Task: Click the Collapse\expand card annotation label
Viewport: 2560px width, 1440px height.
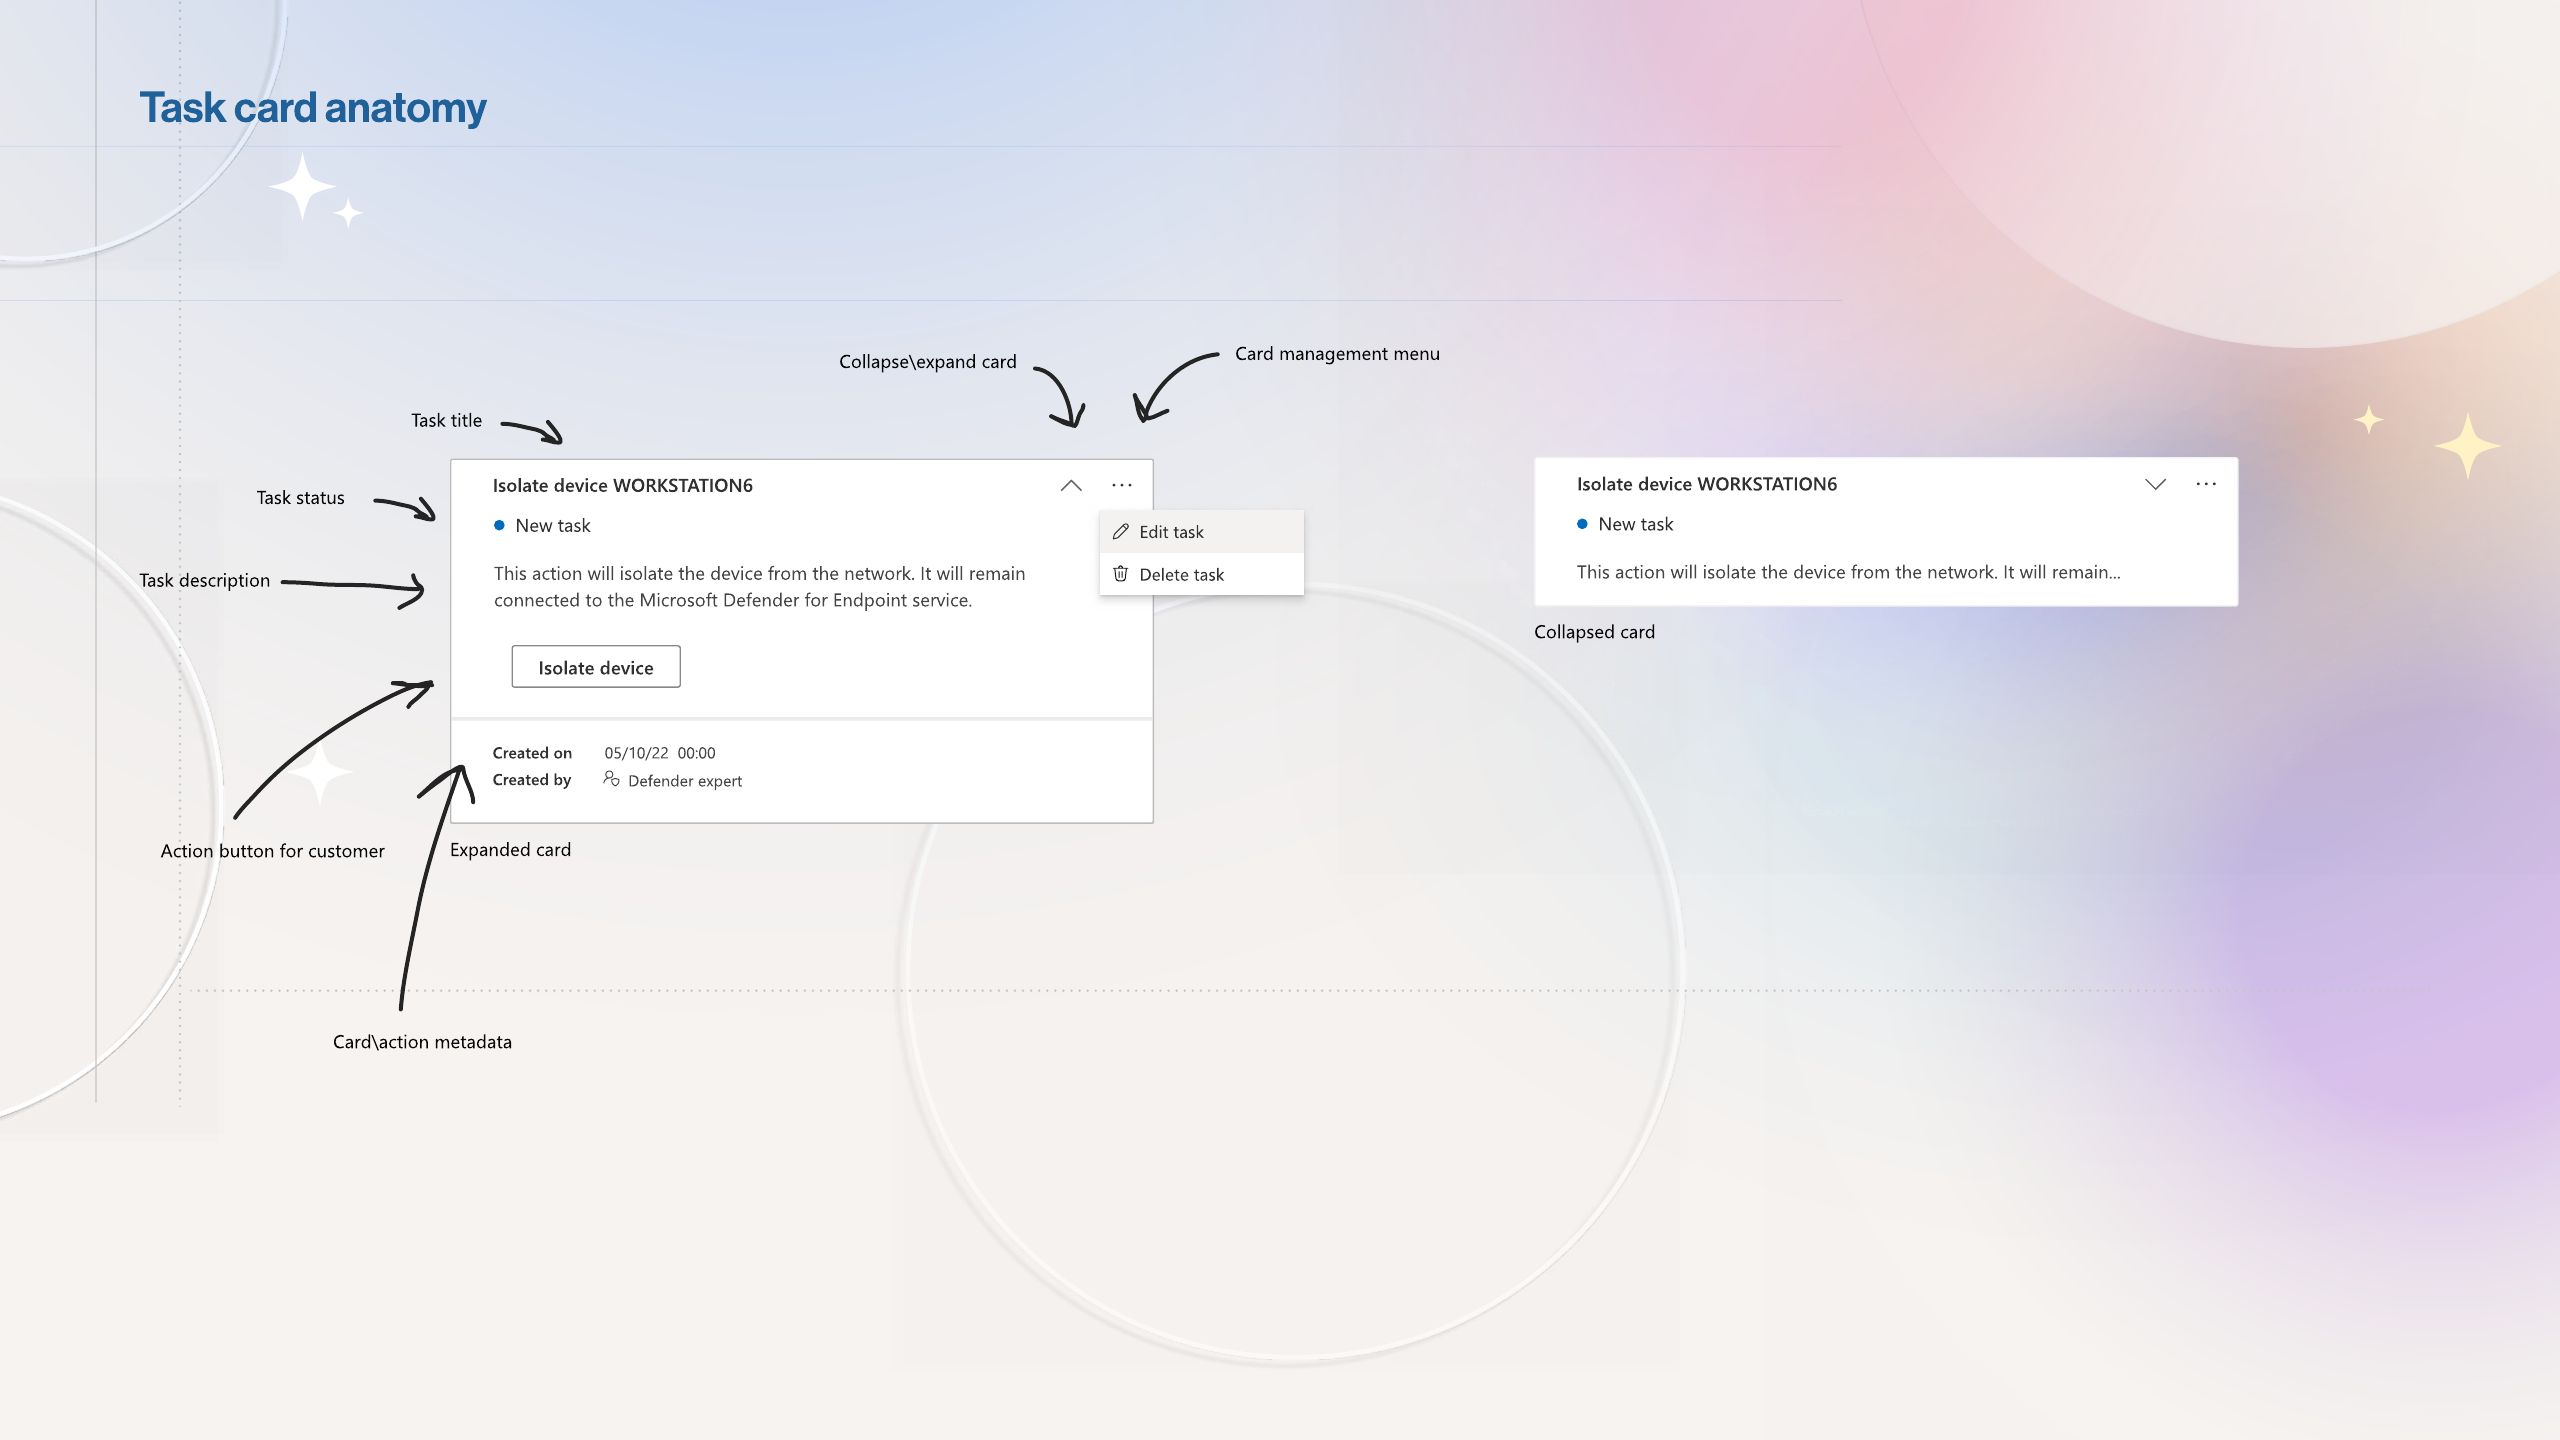Action: [927, 362]
